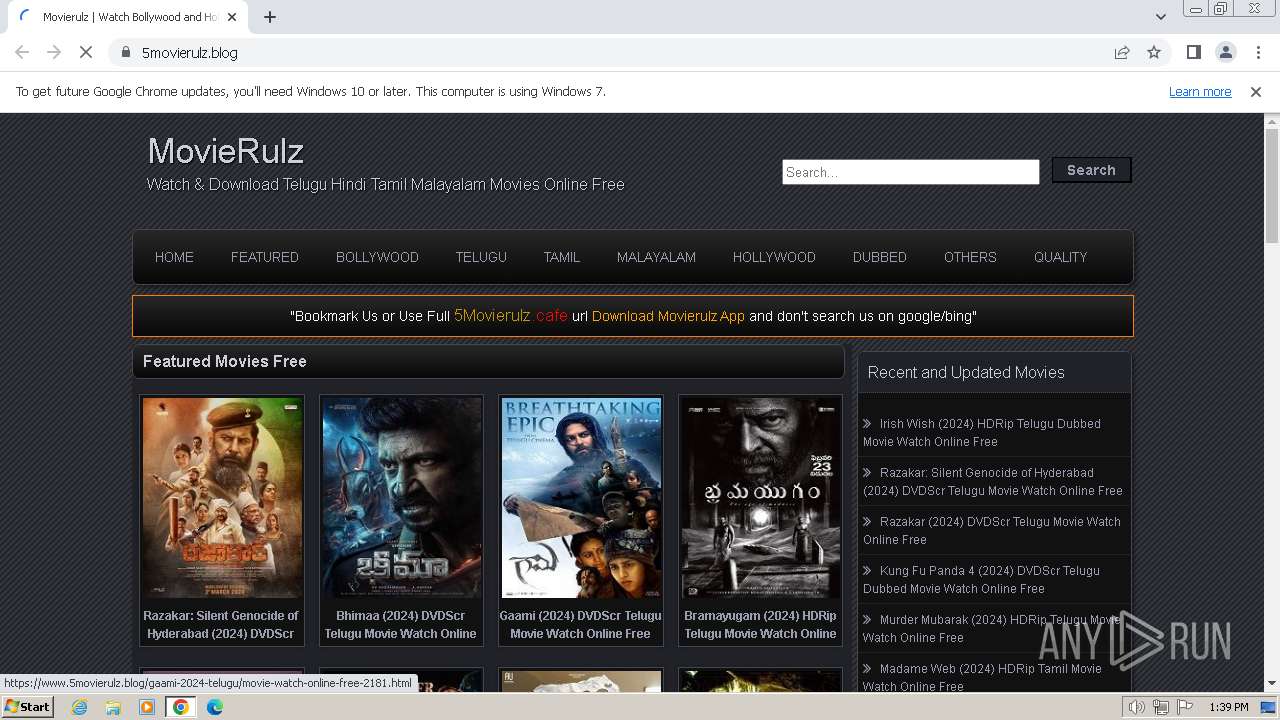Open File Explorer from taskbar
Viewport: 1280px width, 720px height.
click(x=113, y=707)
